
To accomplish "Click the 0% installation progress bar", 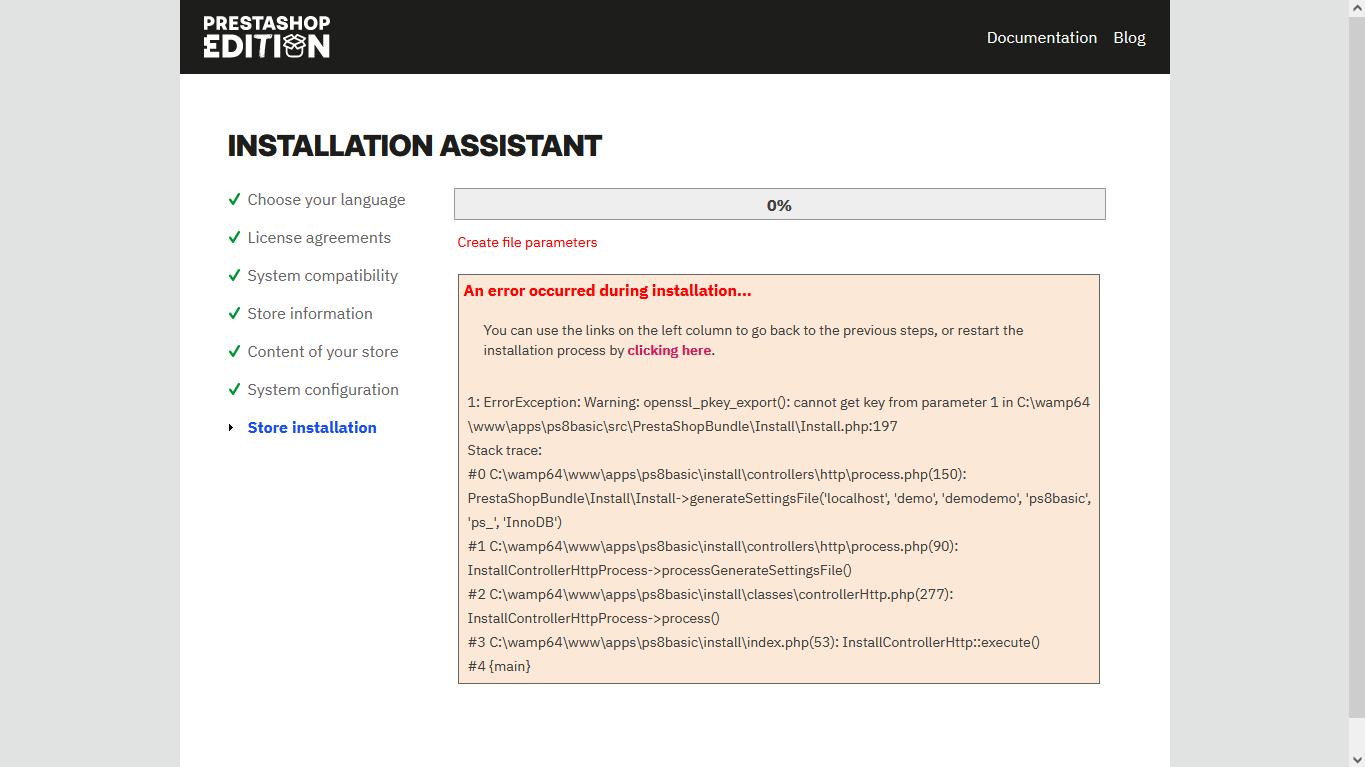I will [780, 204].
